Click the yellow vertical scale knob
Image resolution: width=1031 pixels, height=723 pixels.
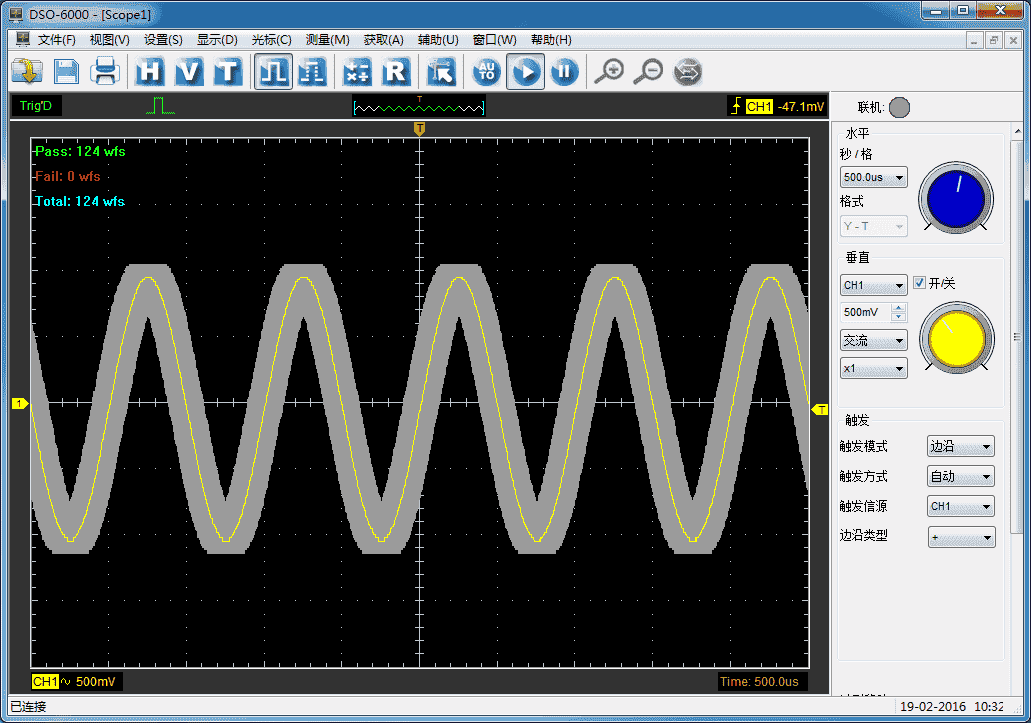tap(957, 340)
